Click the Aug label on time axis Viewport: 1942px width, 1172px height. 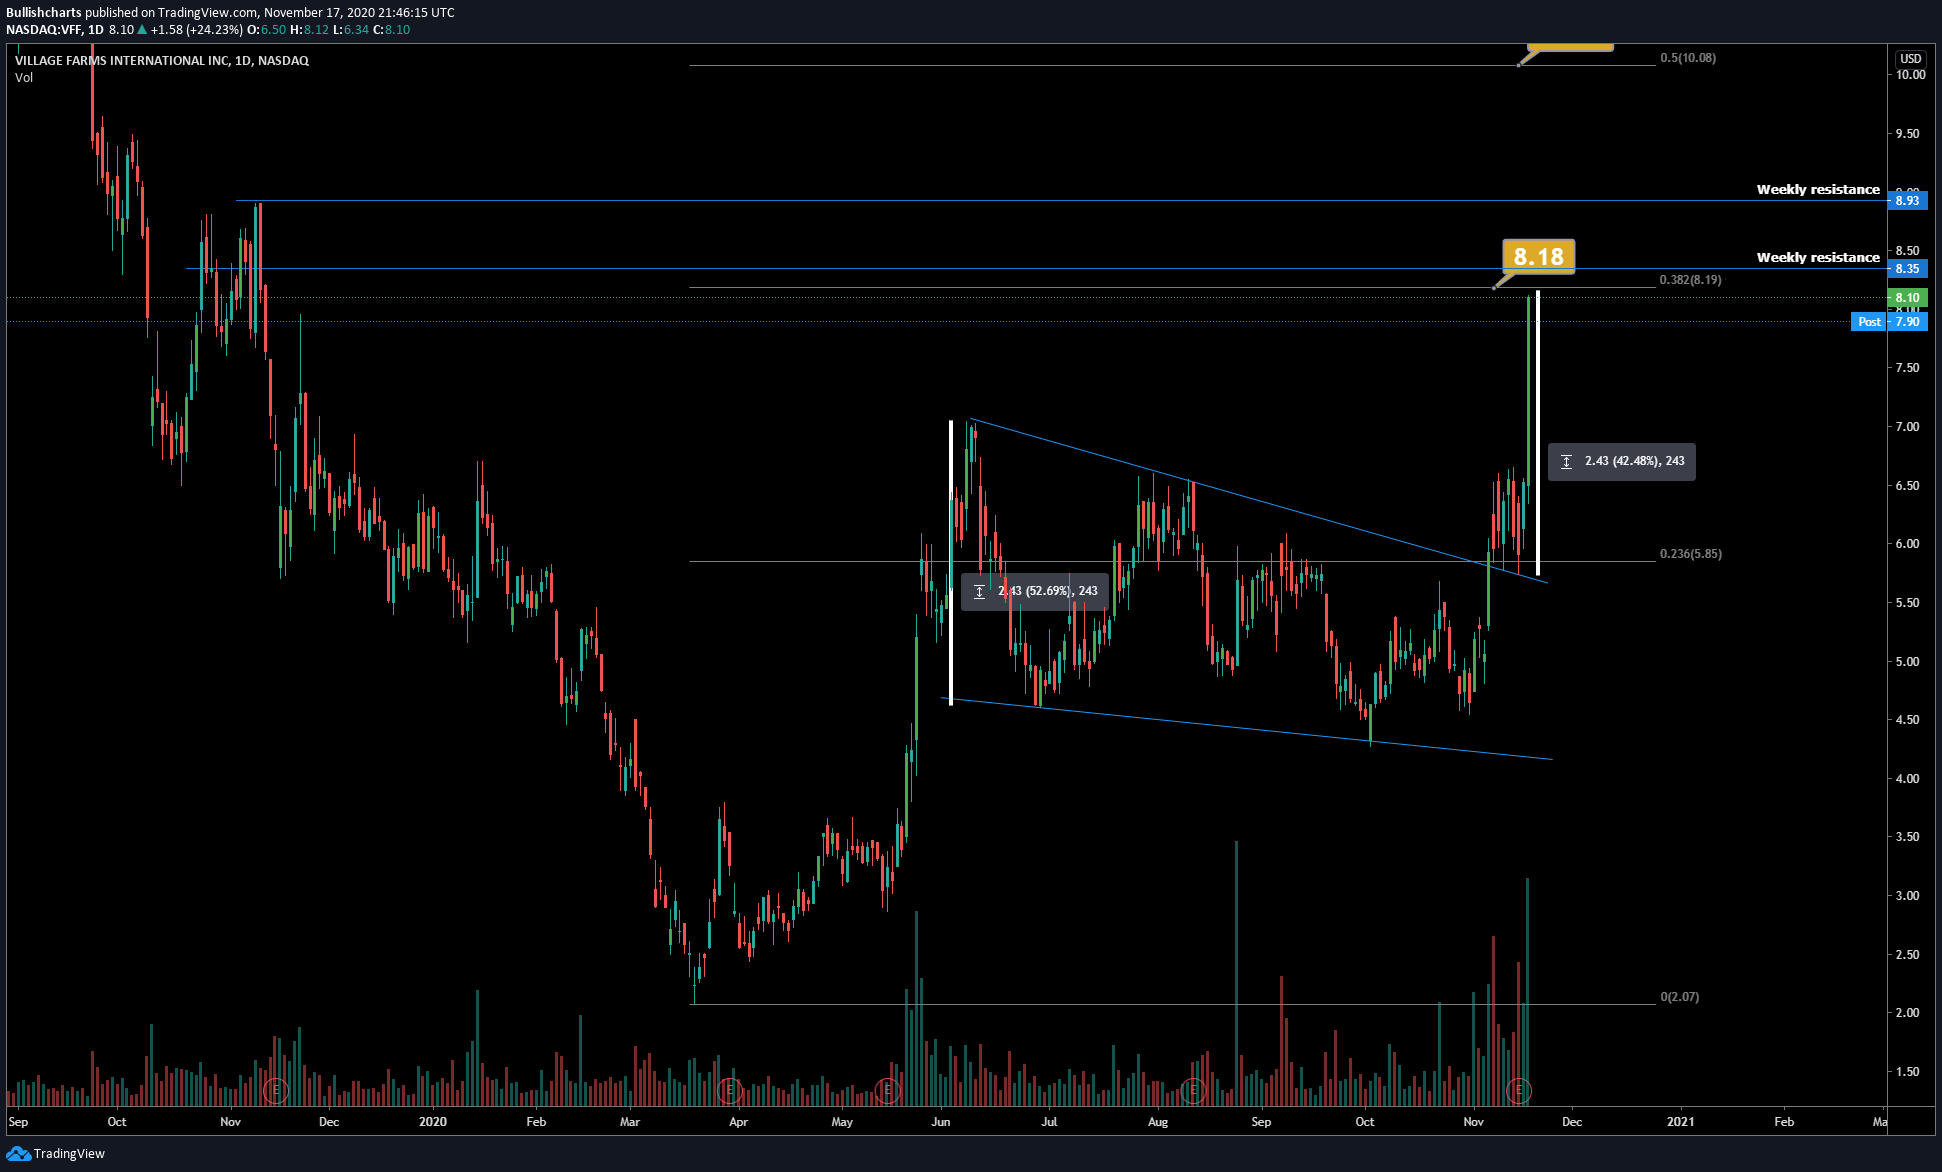click(x=1158, y=1121)
